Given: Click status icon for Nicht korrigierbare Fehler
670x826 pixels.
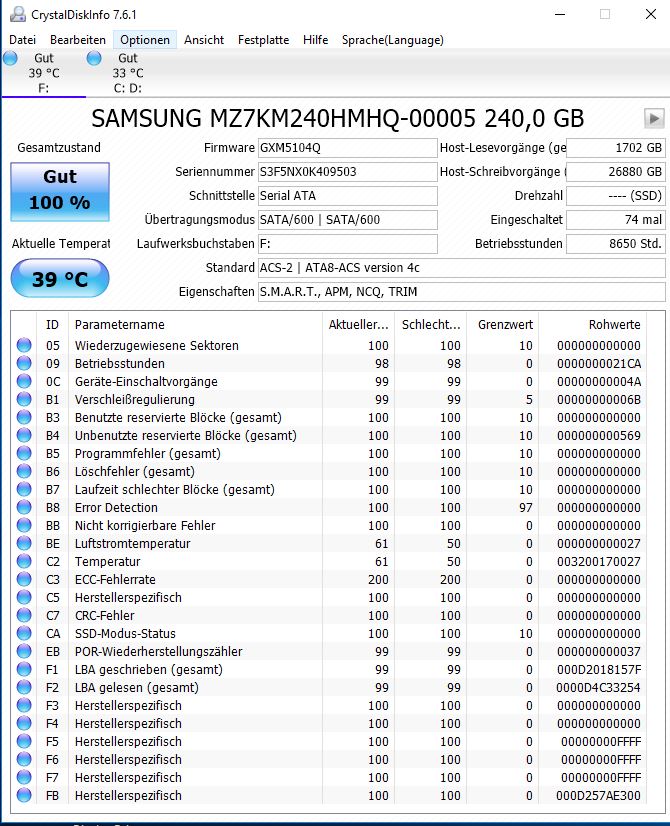Looking at the screenshot, I should pyautogui.click(x=24, y=525).
